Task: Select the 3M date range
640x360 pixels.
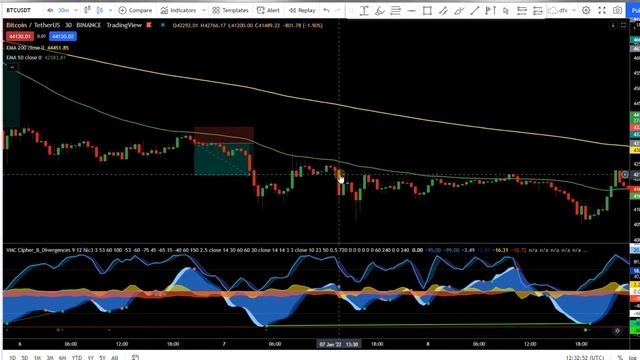Action: point(50,358)
